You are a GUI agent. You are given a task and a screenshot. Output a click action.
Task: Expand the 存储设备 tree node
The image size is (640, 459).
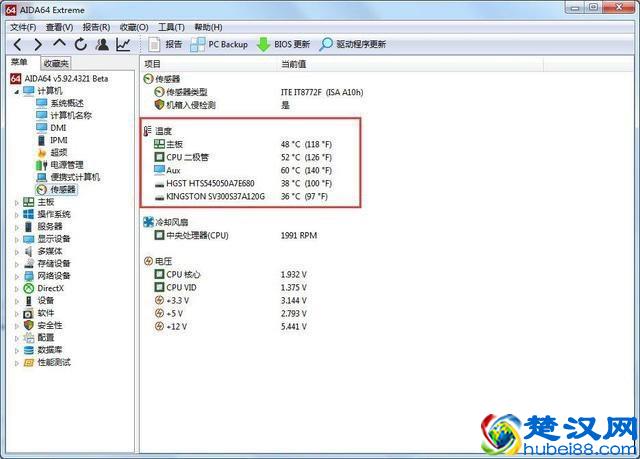(x=16, y=264)
